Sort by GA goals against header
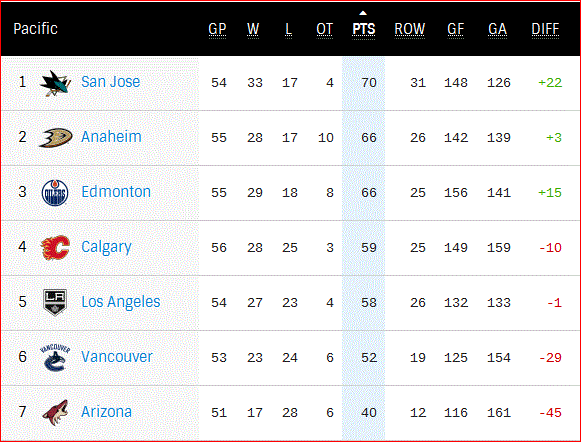This screenshot has width=581, height=442. [497, 29]
